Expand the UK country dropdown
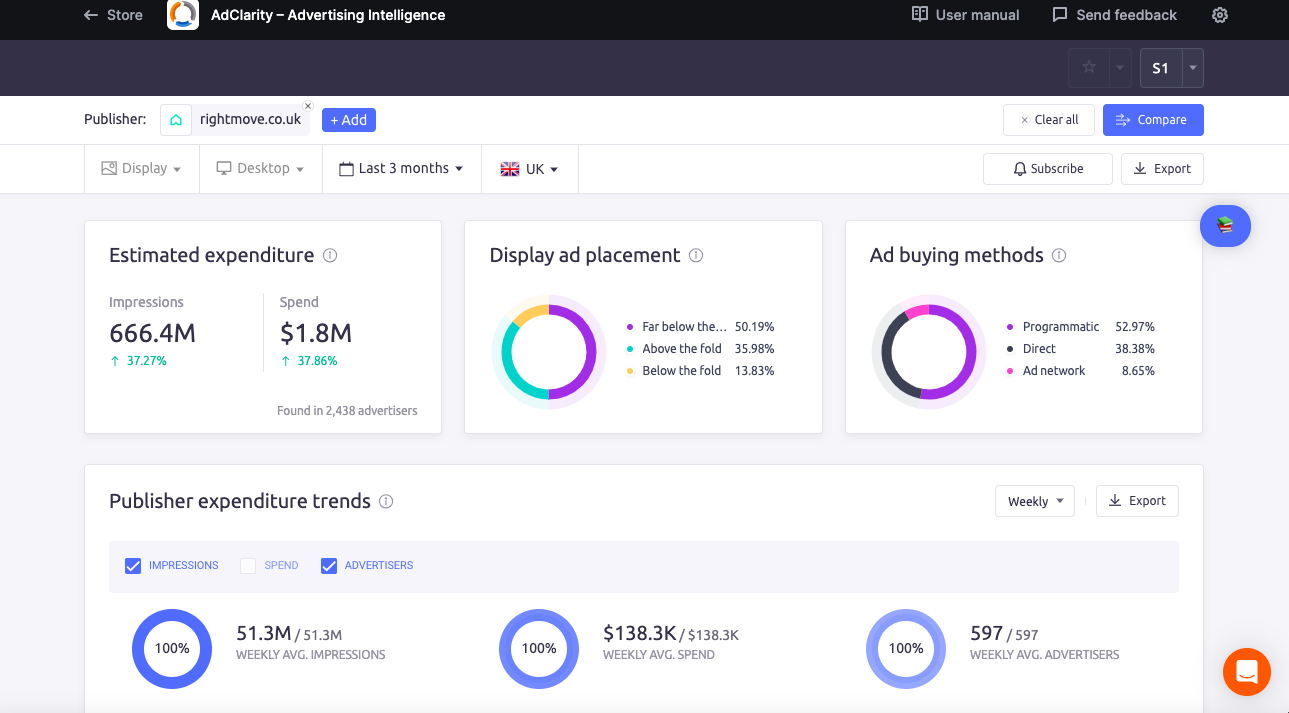The width and height of the screenshot is (1289, 713). (529, 169)
